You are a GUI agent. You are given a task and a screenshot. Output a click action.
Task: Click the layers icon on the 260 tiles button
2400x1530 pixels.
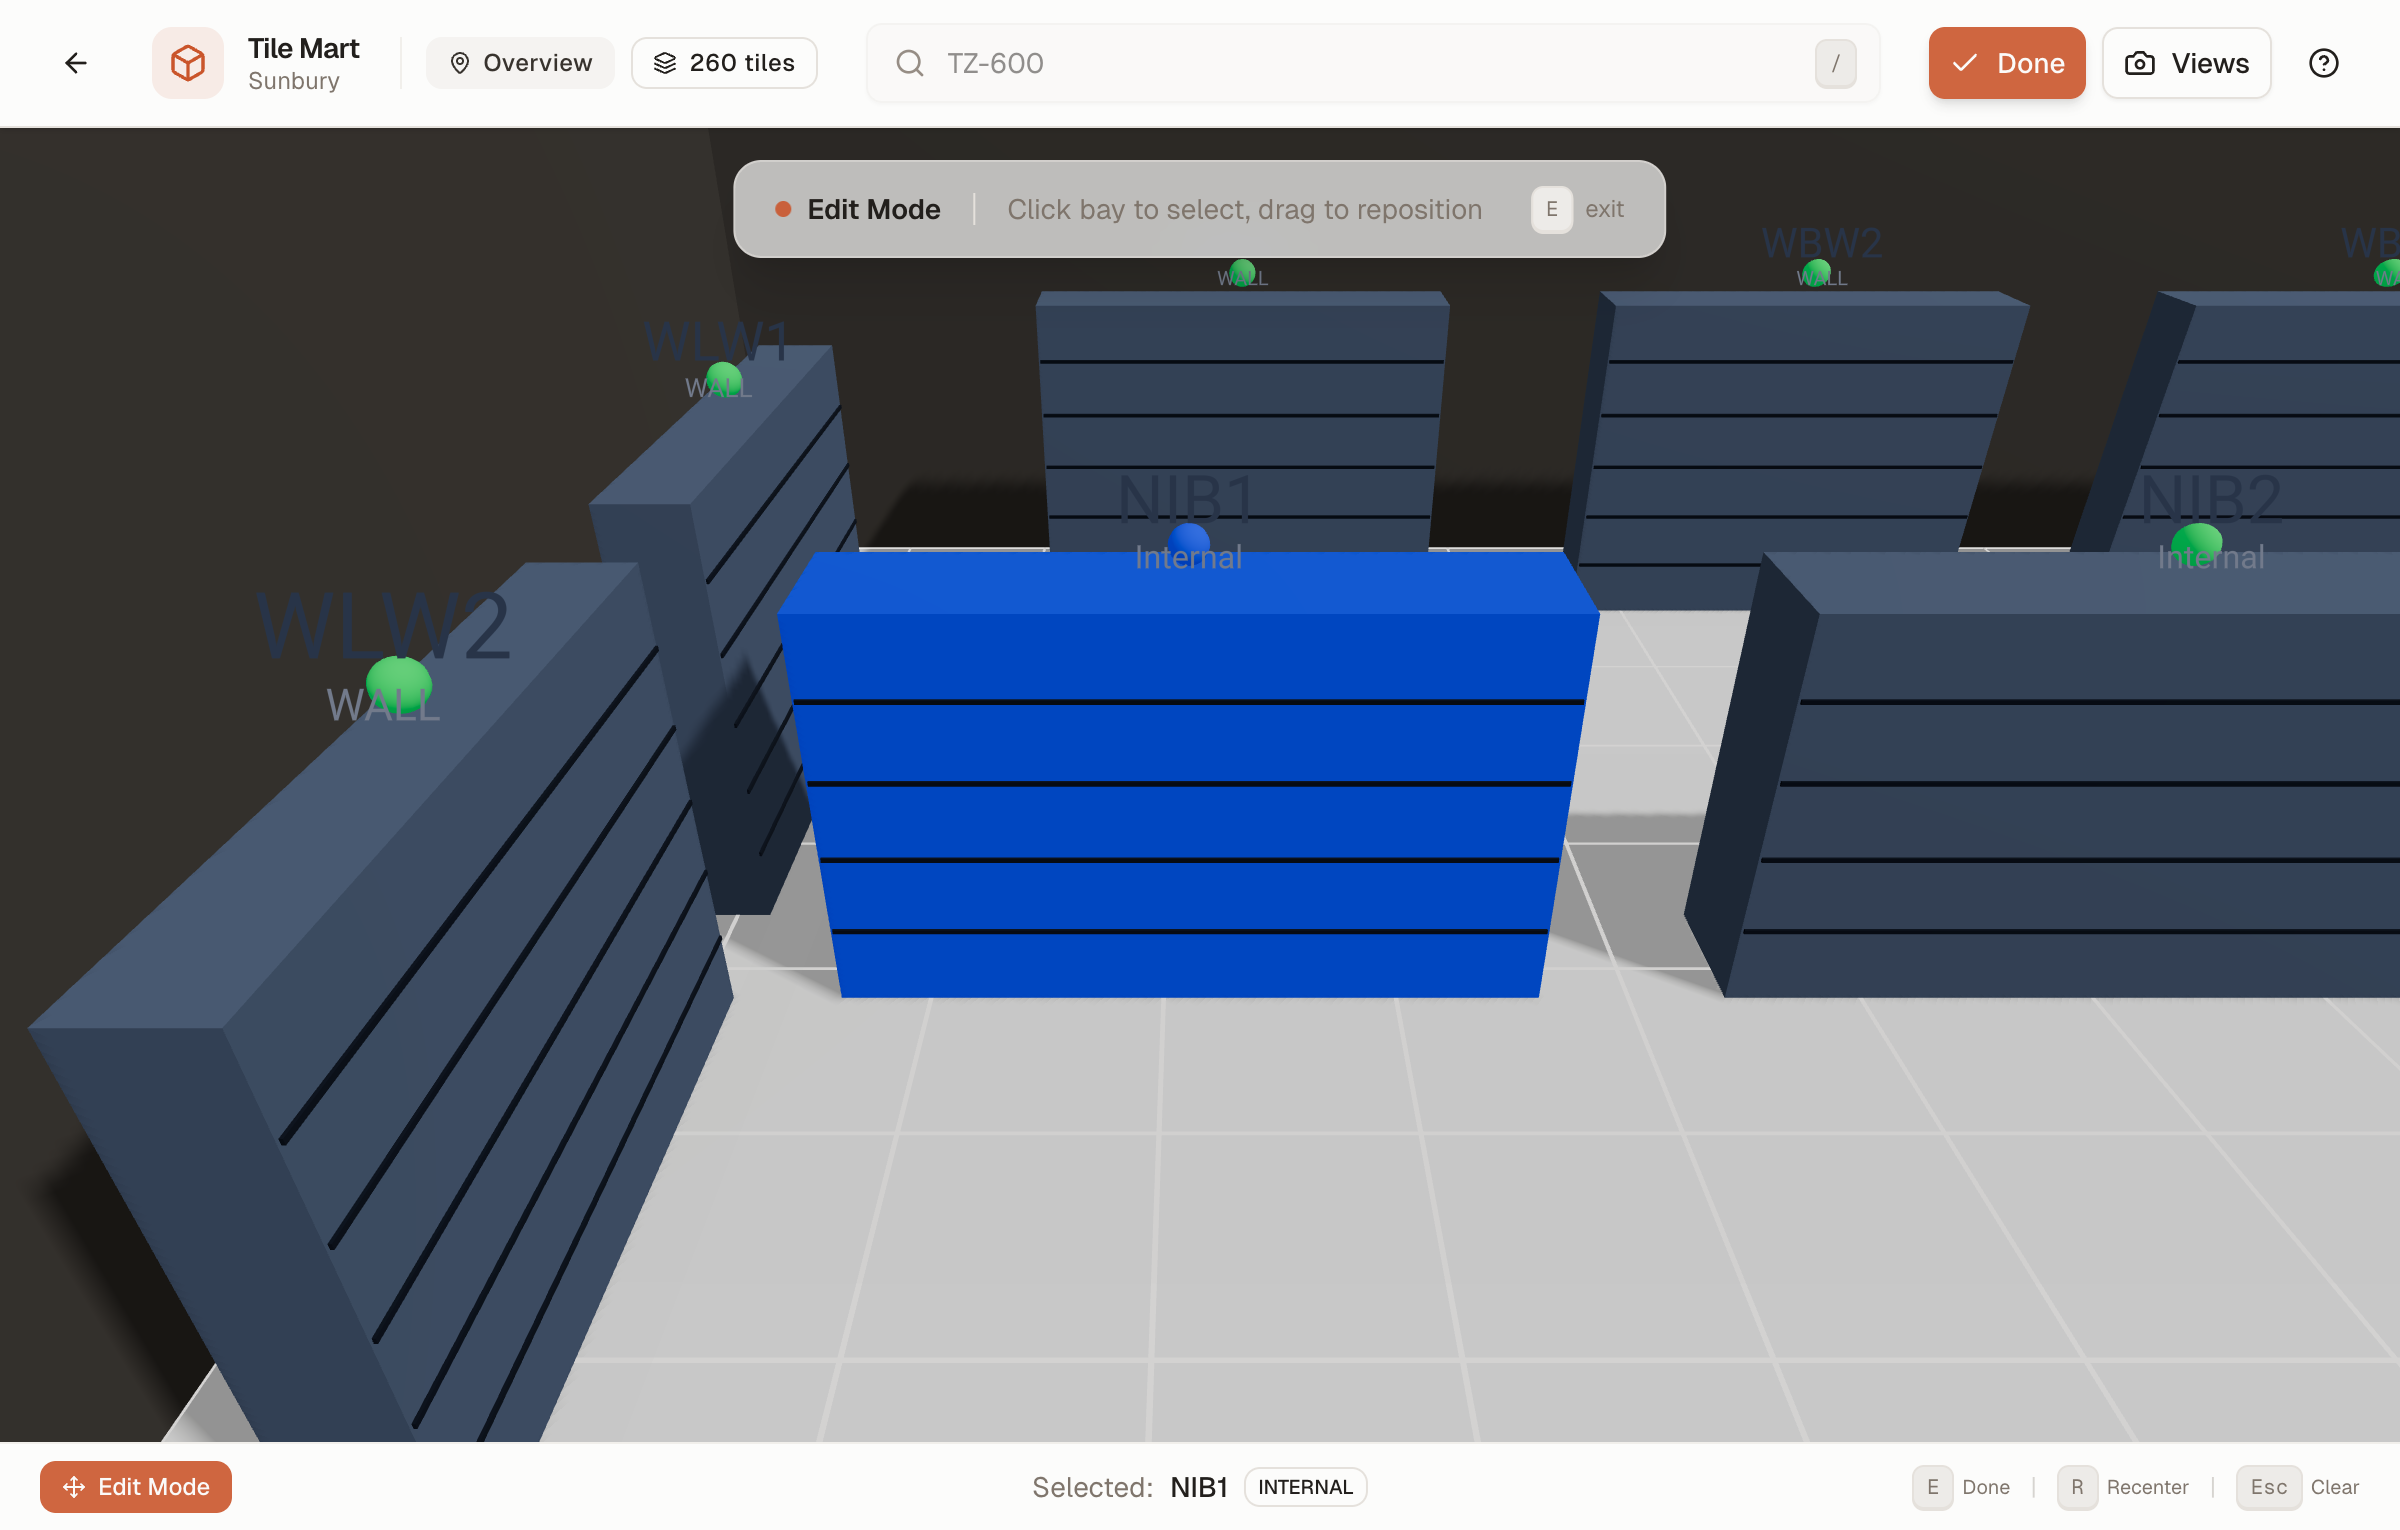pyautogui.click(x=665, y=62)
